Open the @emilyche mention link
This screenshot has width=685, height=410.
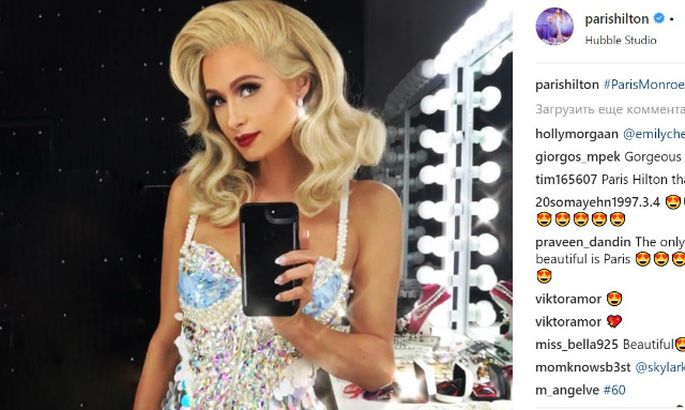pyautogui.click(x=654, y=134)
